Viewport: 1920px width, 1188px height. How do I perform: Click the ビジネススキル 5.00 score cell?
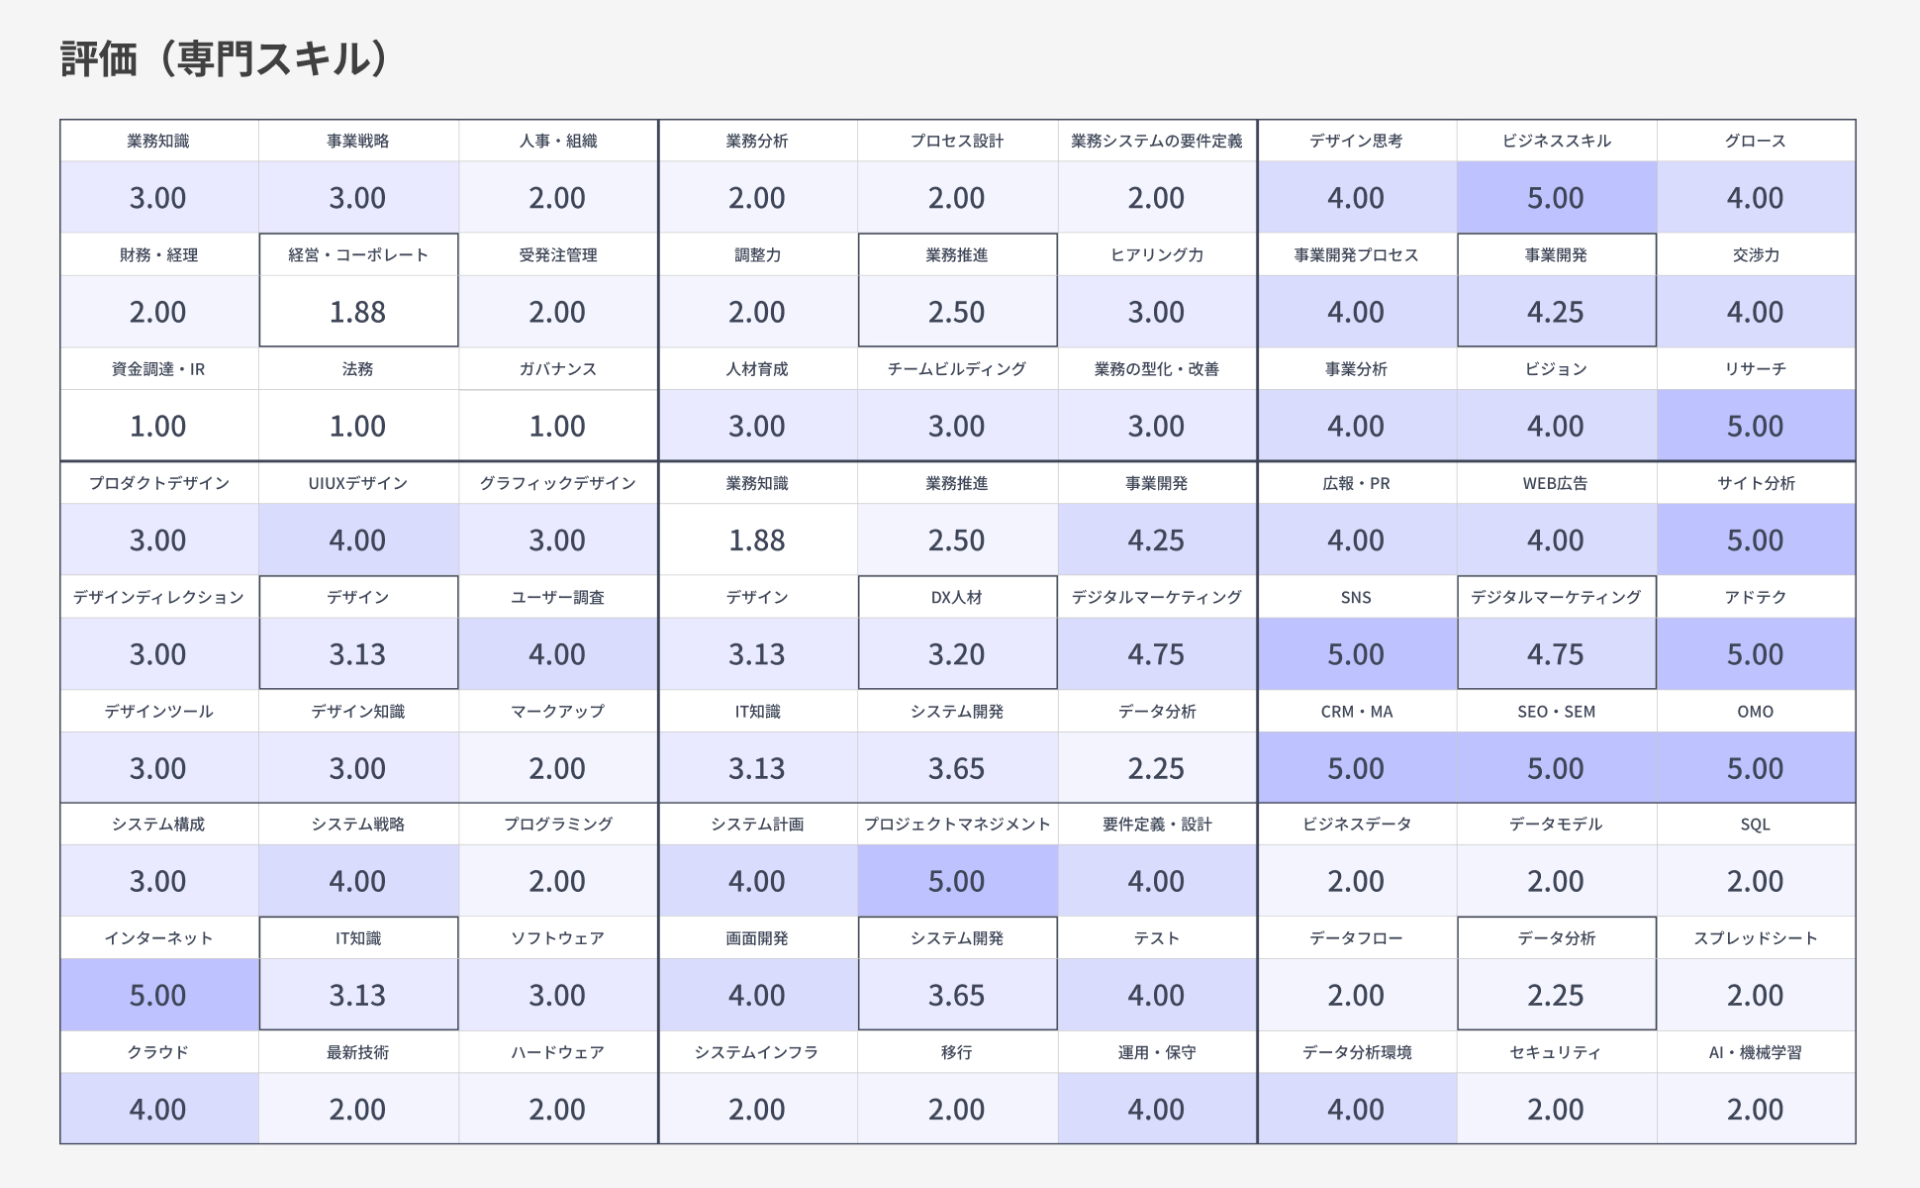pos(1556,197)
